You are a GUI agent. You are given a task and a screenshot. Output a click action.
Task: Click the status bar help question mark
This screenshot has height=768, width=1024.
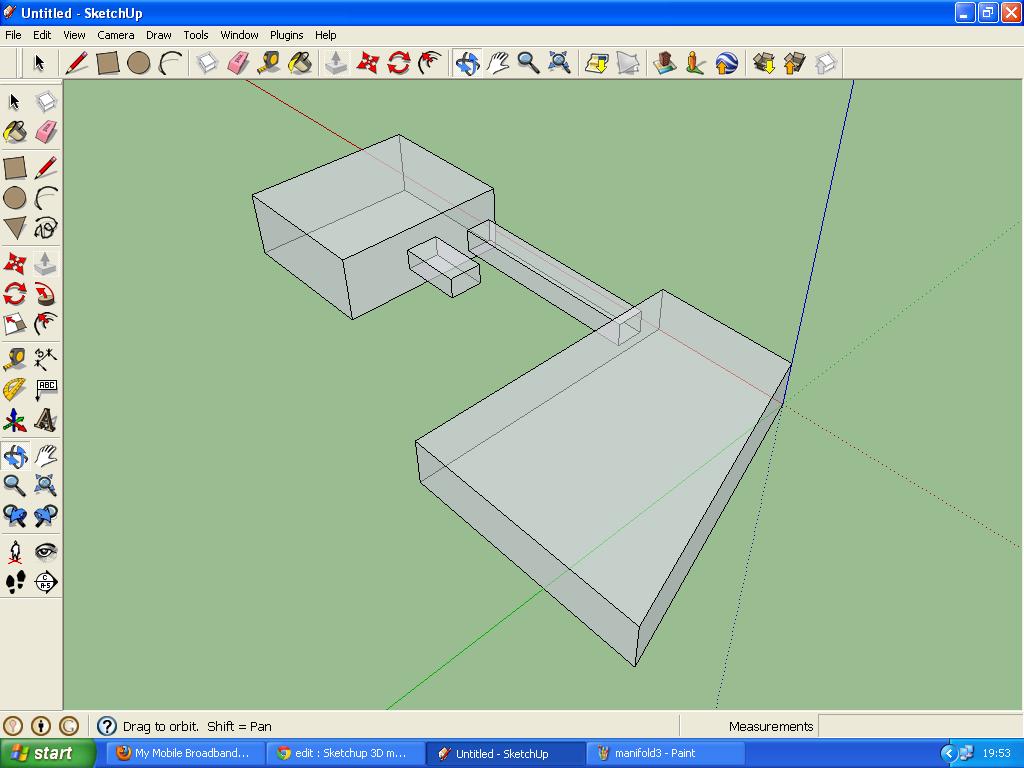coord(106,726)
